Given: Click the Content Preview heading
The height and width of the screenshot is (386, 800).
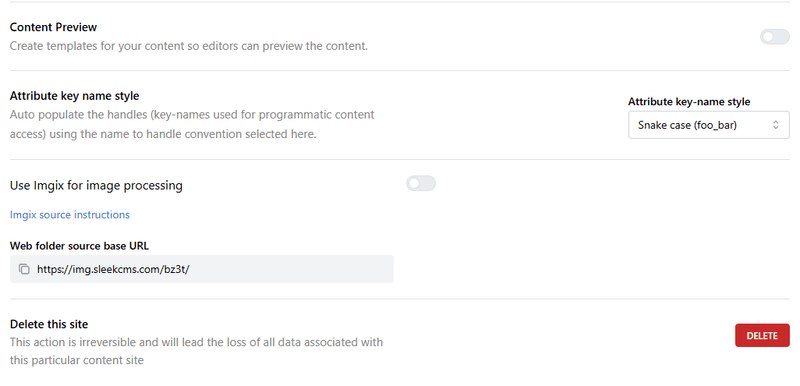Looking at the screenshot, I should point(54,27).
